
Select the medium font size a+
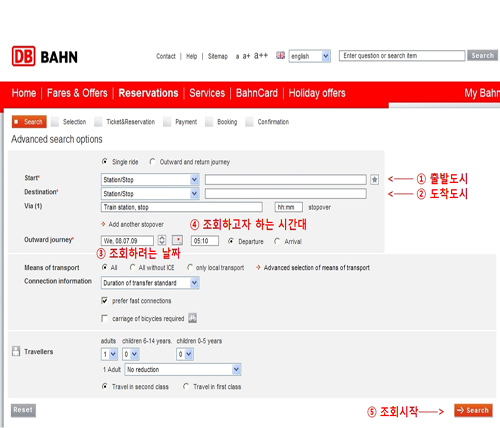[246, 56]
